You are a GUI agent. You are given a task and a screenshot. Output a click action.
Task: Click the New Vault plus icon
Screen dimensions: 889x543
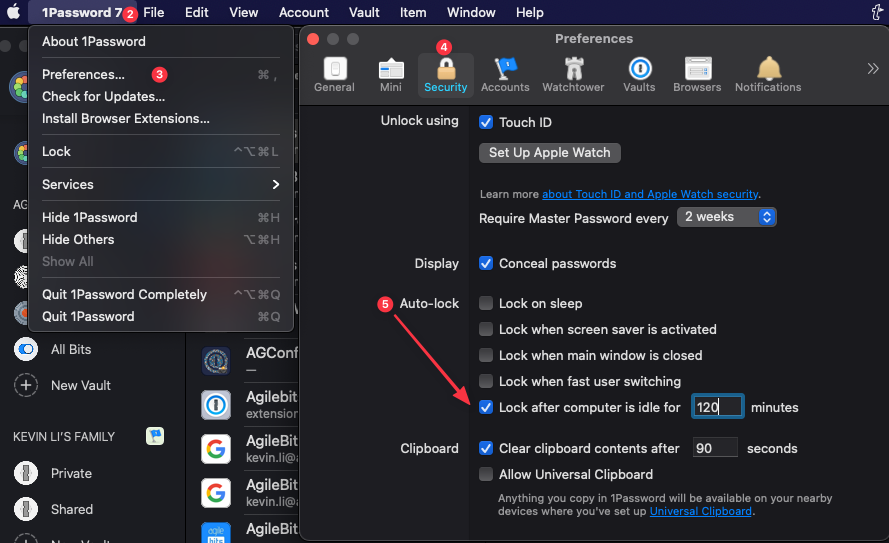25,385
